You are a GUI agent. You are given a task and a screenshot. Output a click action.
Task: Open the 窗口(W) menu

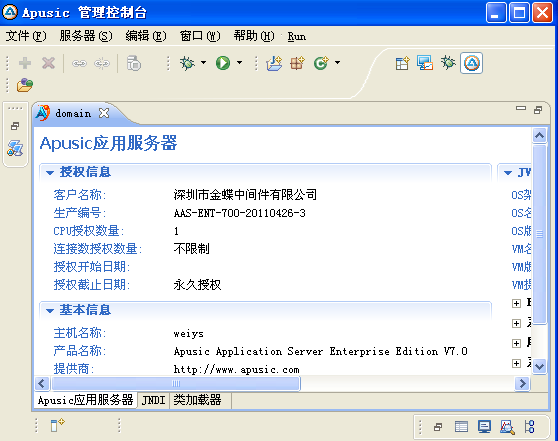point(200,36)
